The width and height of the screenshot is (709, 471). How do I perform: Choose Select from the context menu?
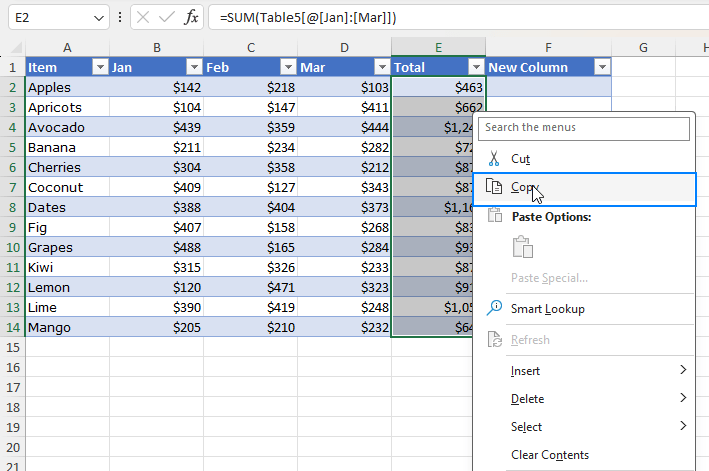coord(584,427)
